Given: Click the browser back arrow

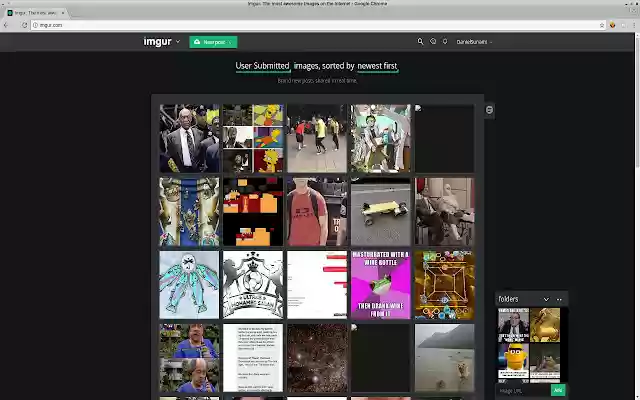Looking at the screenshot, I should tap(6, 25).
